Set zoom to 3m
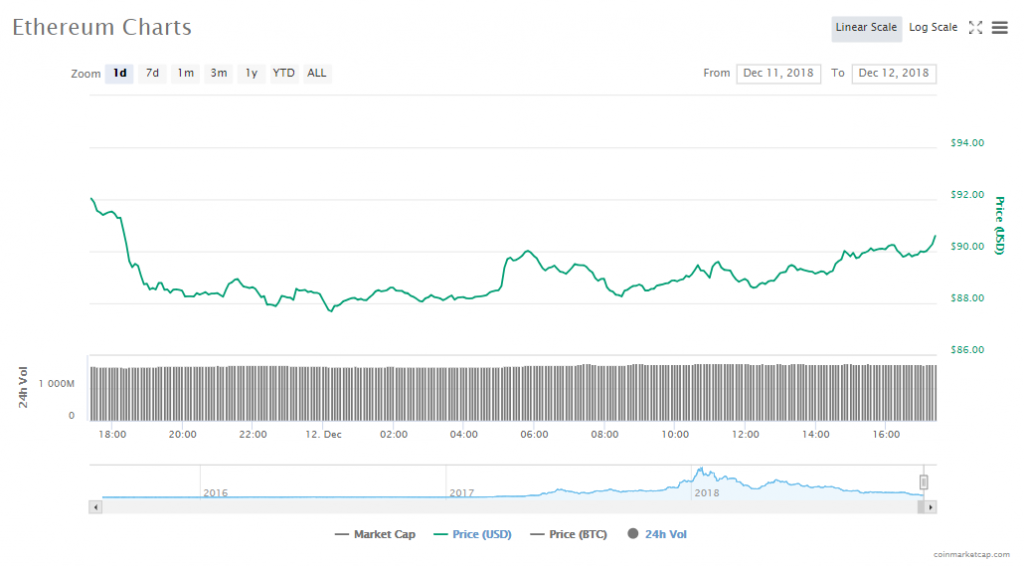Screen dimensions: 1024x567 (x=218, y=73)
